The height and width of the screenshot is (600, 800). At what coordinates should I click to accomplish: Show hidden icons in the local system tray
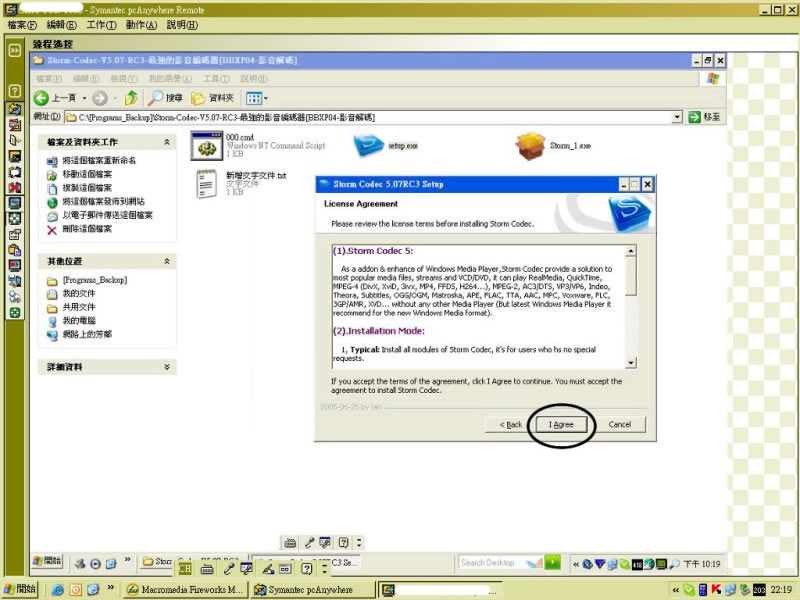click(x=676, y=590)
